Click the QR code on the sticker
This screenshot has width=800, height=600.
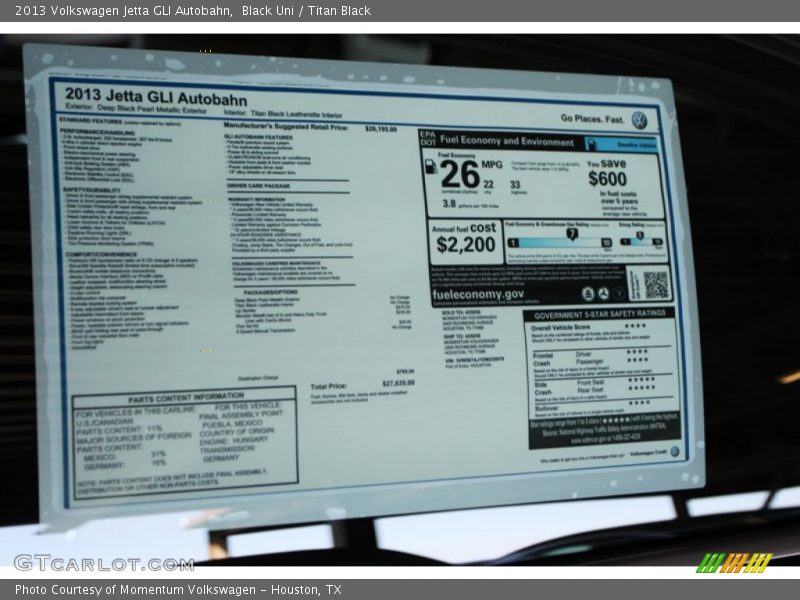pos(655,285)
